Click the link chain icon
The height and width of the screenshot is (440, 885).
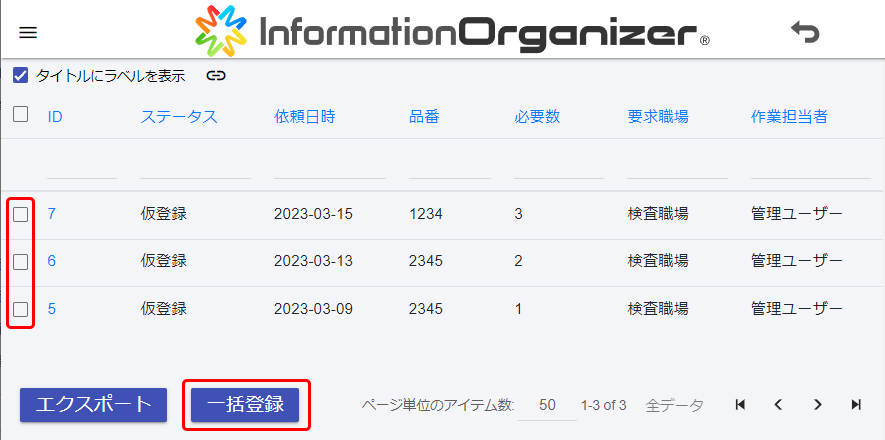[x=216, y=75]
